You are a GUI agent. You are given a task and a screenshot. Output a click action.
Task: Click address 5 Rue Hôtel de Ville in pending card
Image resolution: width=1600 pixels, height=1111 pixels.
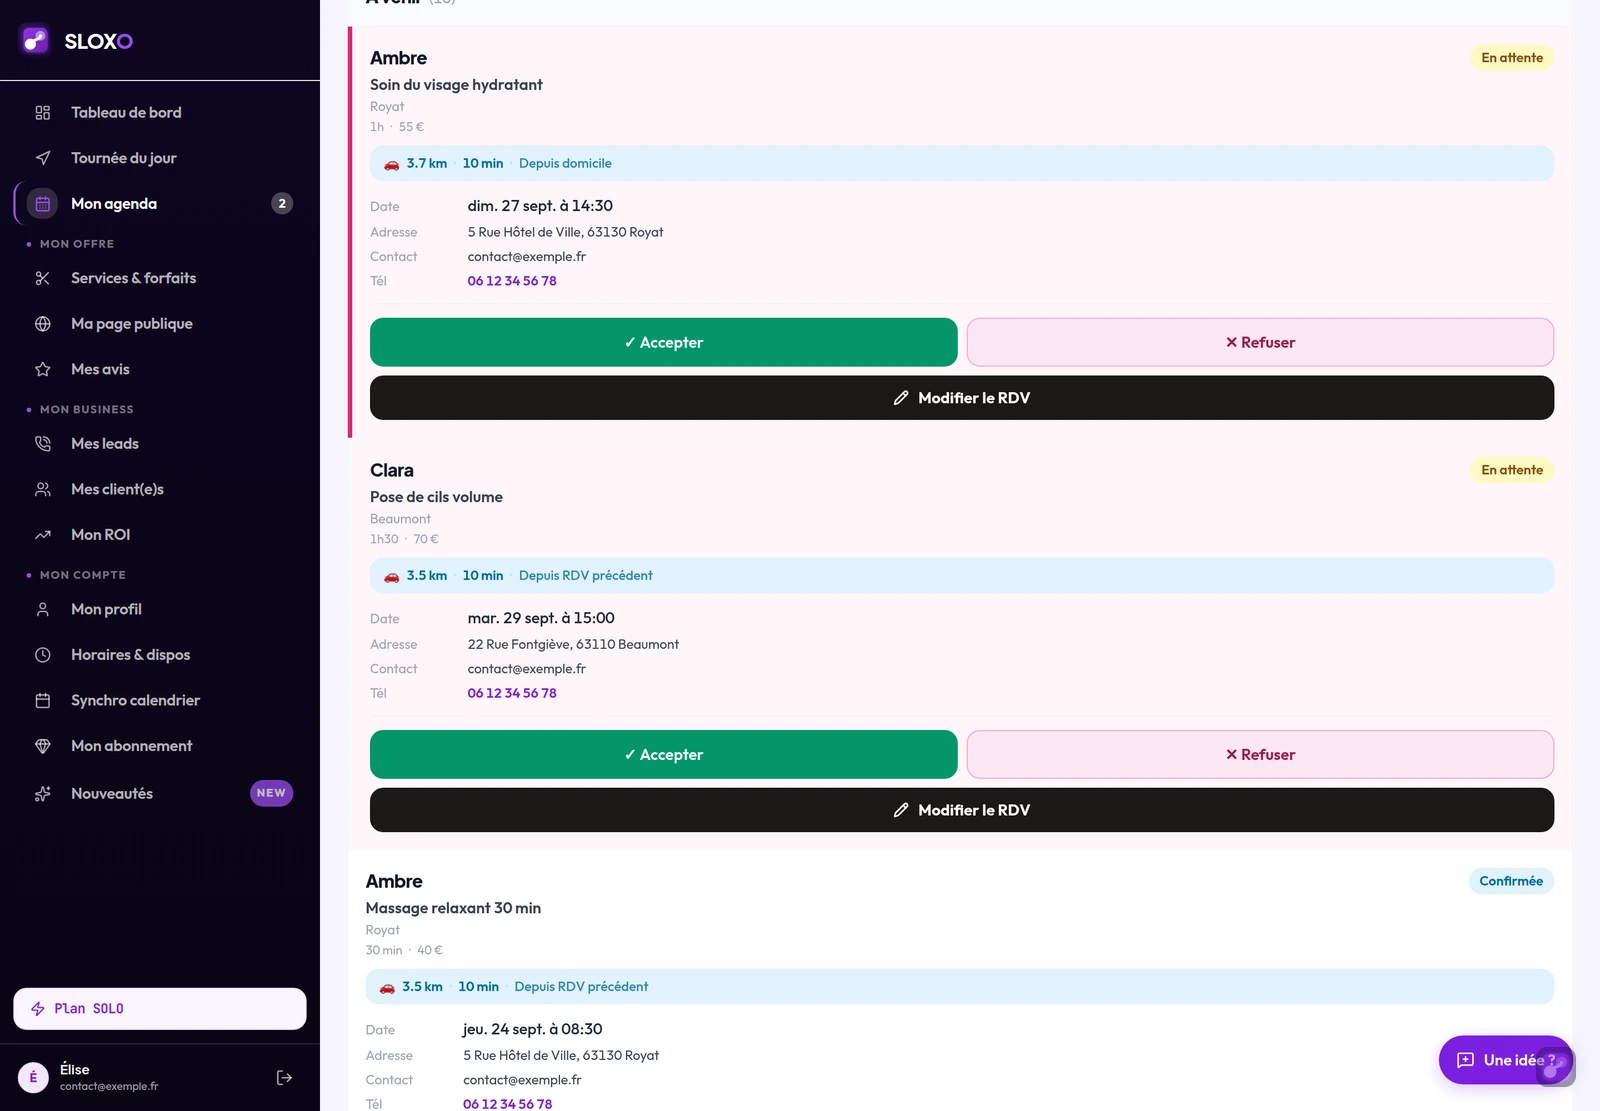click(x=565, y=232)
